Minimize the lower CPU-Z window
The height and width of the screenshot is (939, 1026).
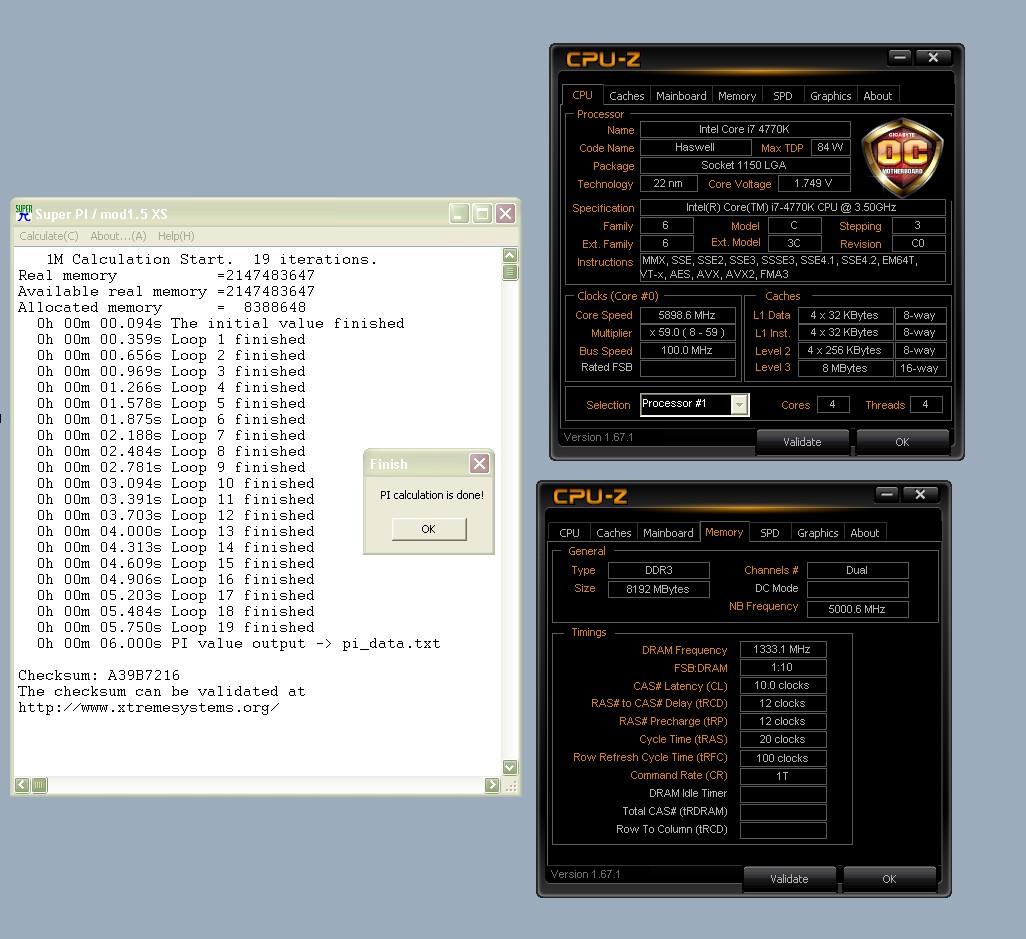887,495
